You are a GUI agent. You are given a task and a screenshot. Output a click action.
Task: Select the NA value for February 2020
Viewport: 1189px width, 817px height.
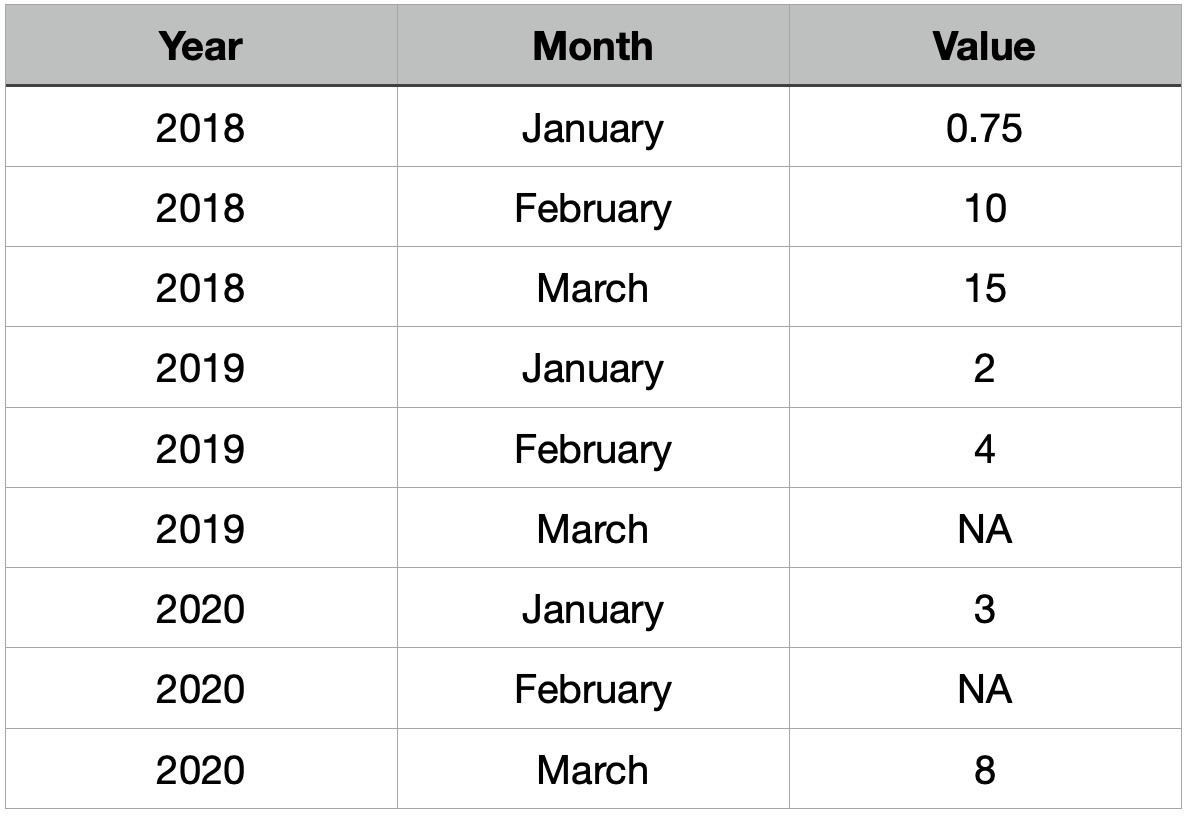coord(984,689)
